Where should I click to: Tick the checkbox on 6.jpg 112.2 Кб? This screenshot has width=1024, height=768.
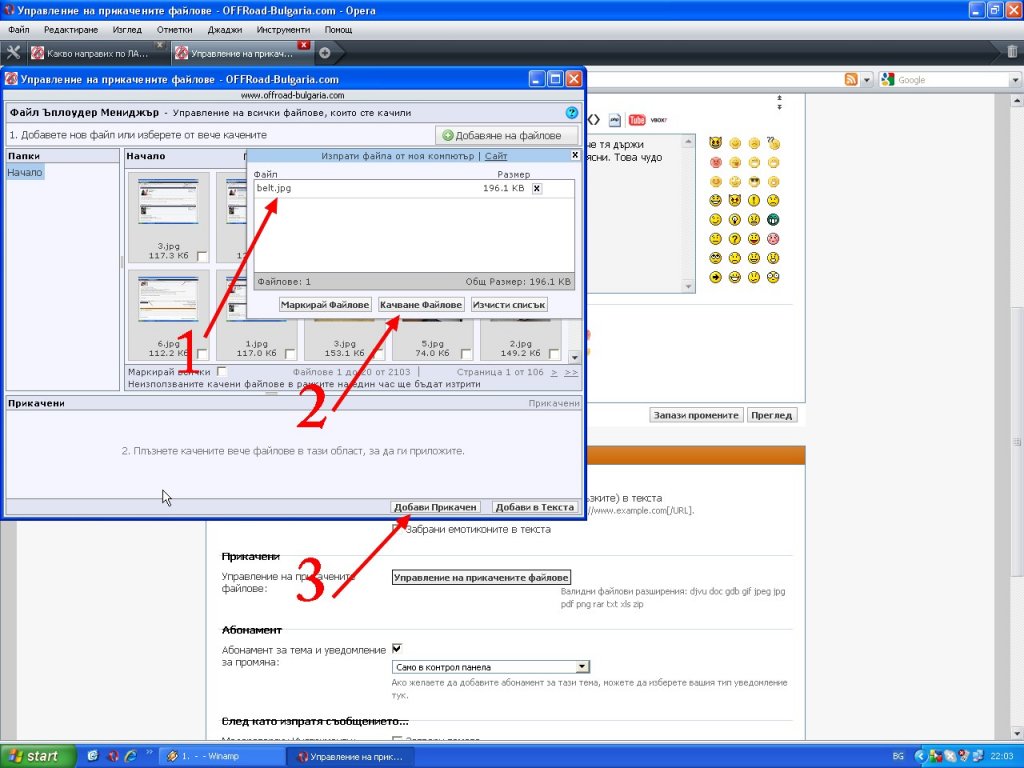tap(202, 354)
